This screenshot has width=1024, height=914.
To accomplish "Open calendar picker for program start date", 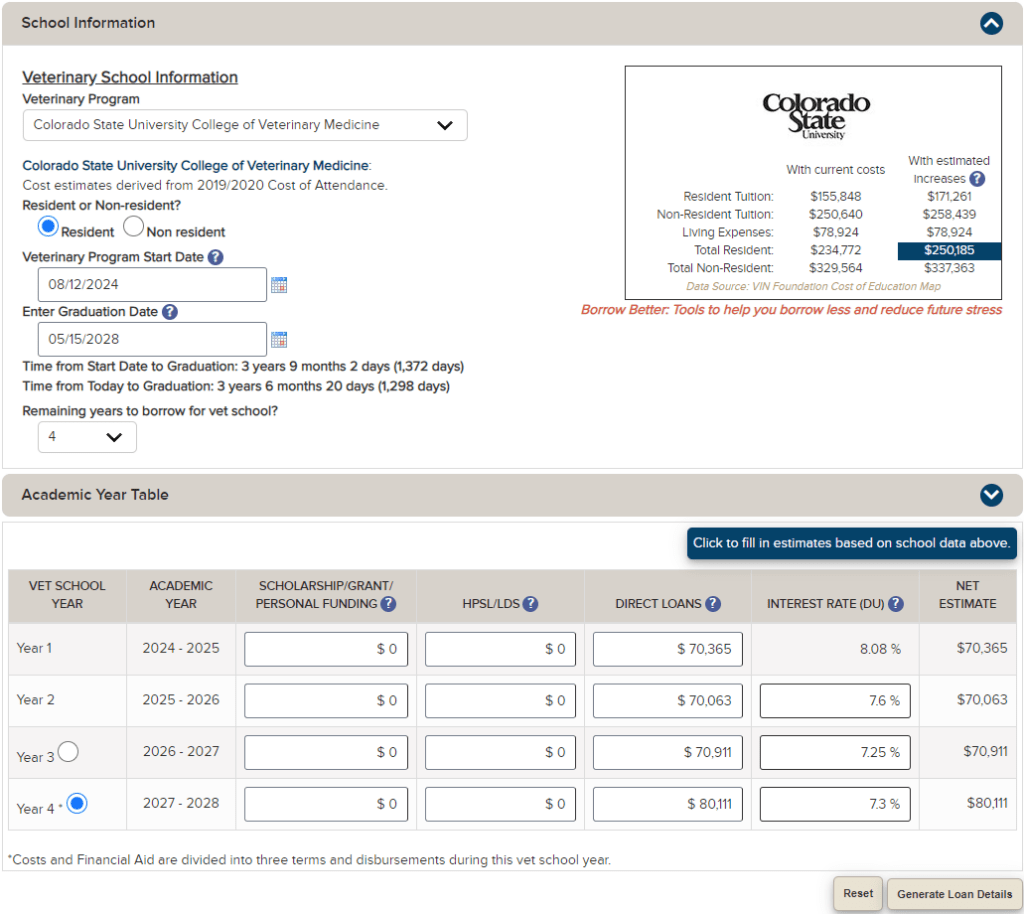I will 279,285.
